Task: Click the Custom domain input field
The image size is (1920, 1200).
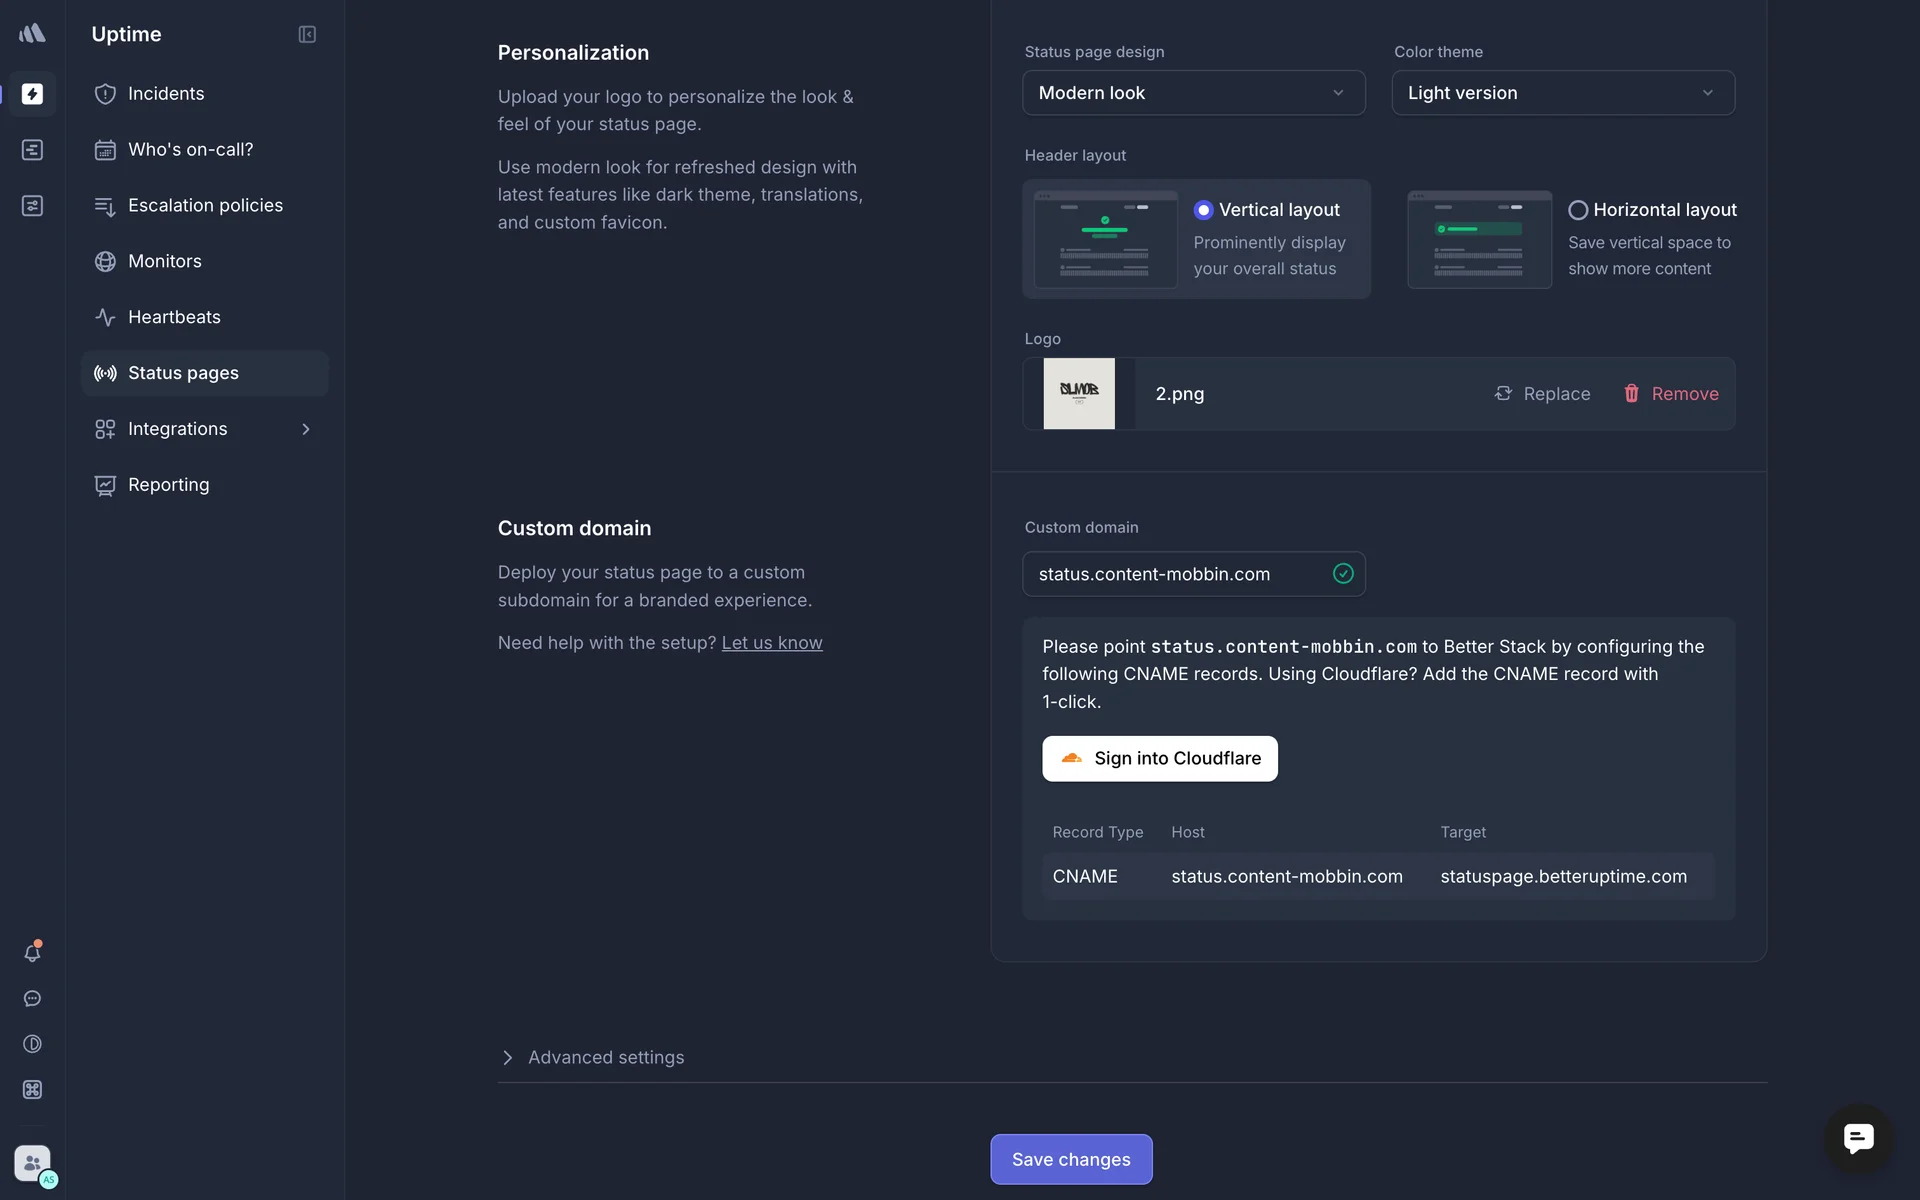Action: (1180, 574)
